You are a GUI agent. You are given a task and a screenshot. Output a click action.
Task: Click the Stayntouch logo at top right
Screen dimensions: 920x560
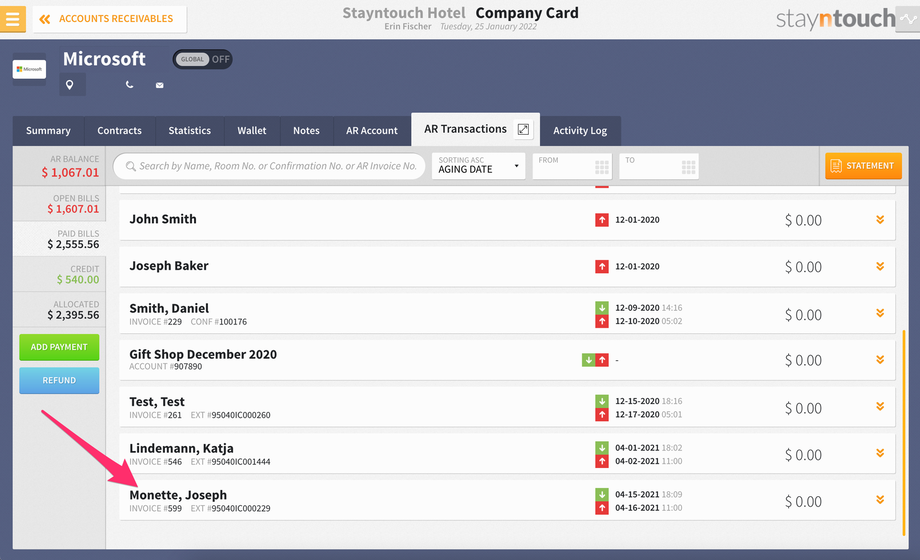[x=836, y=19]
